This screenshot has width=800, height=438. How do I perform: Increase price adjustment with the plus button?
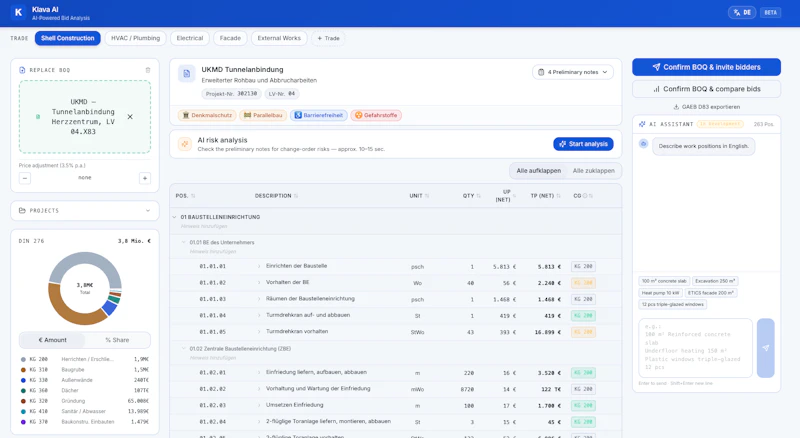(145, 178)
